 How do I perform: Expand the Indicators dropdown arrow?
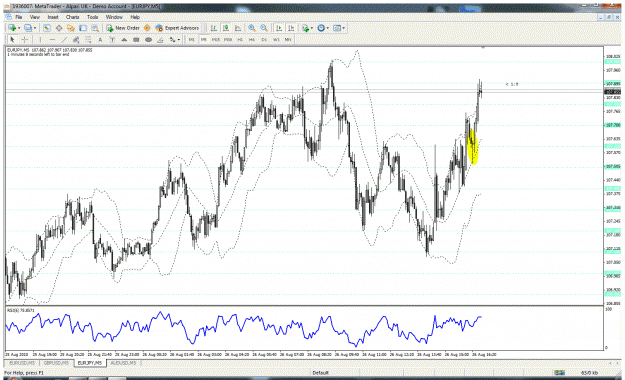(x=312, y=28)
